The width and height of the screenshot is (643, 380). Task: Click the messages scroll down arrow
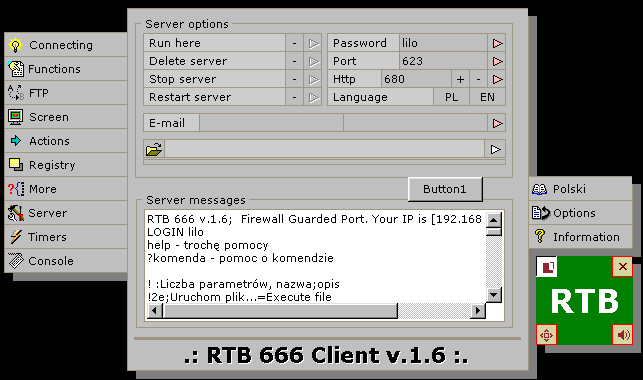point(494,294)
